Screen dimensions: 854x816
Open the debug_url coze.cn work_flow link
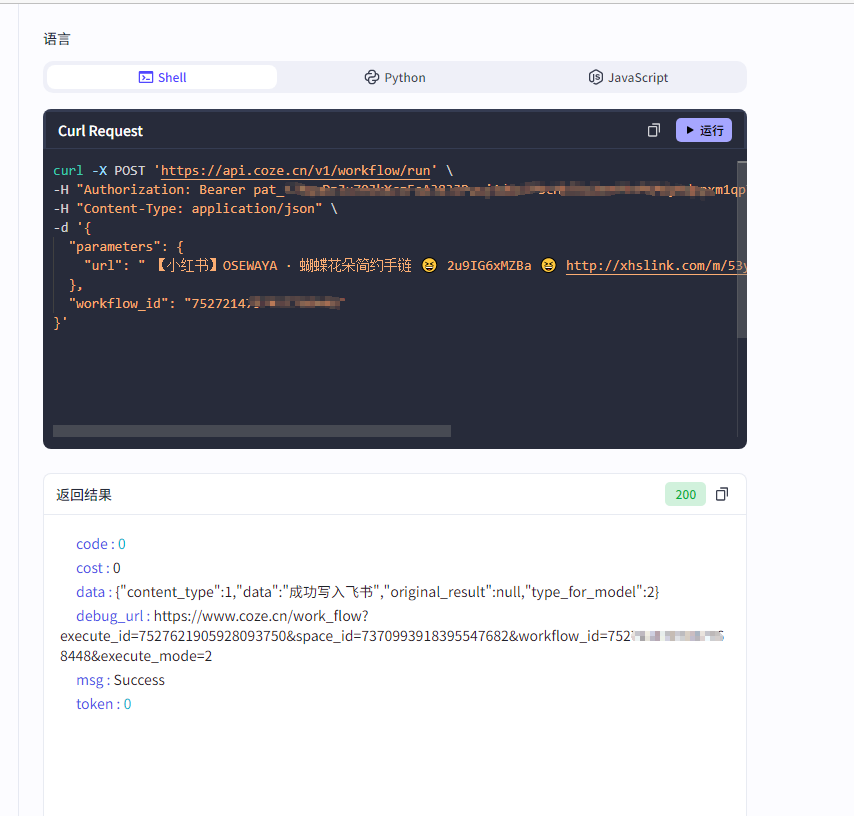[x=260, y=616]
